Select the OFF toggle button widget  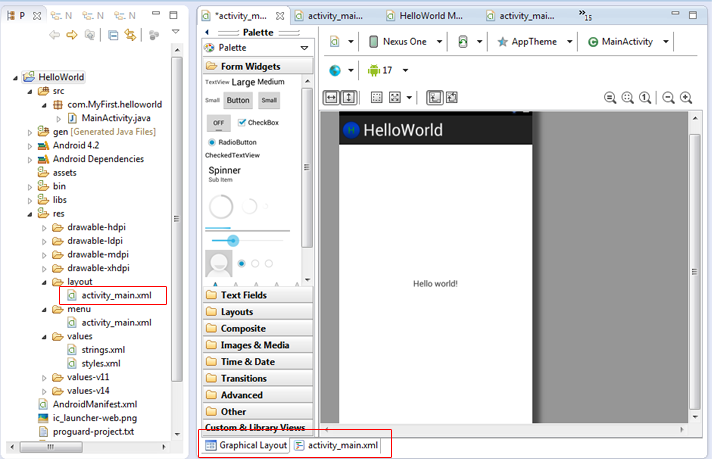pyautogui.click(x=219, y=123)
